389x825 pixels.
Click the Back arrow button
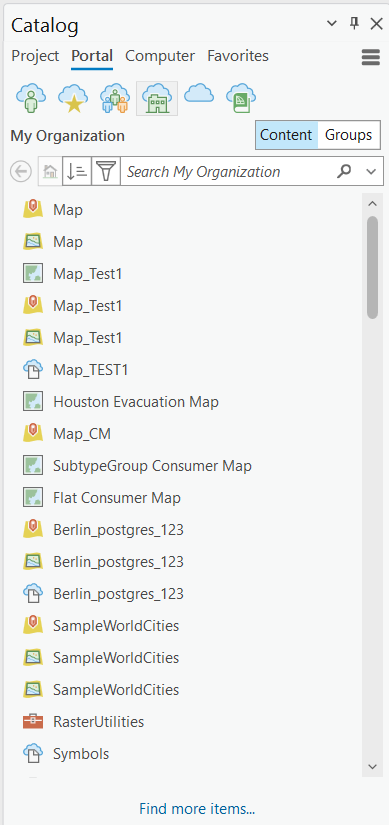tap(21, 172)
